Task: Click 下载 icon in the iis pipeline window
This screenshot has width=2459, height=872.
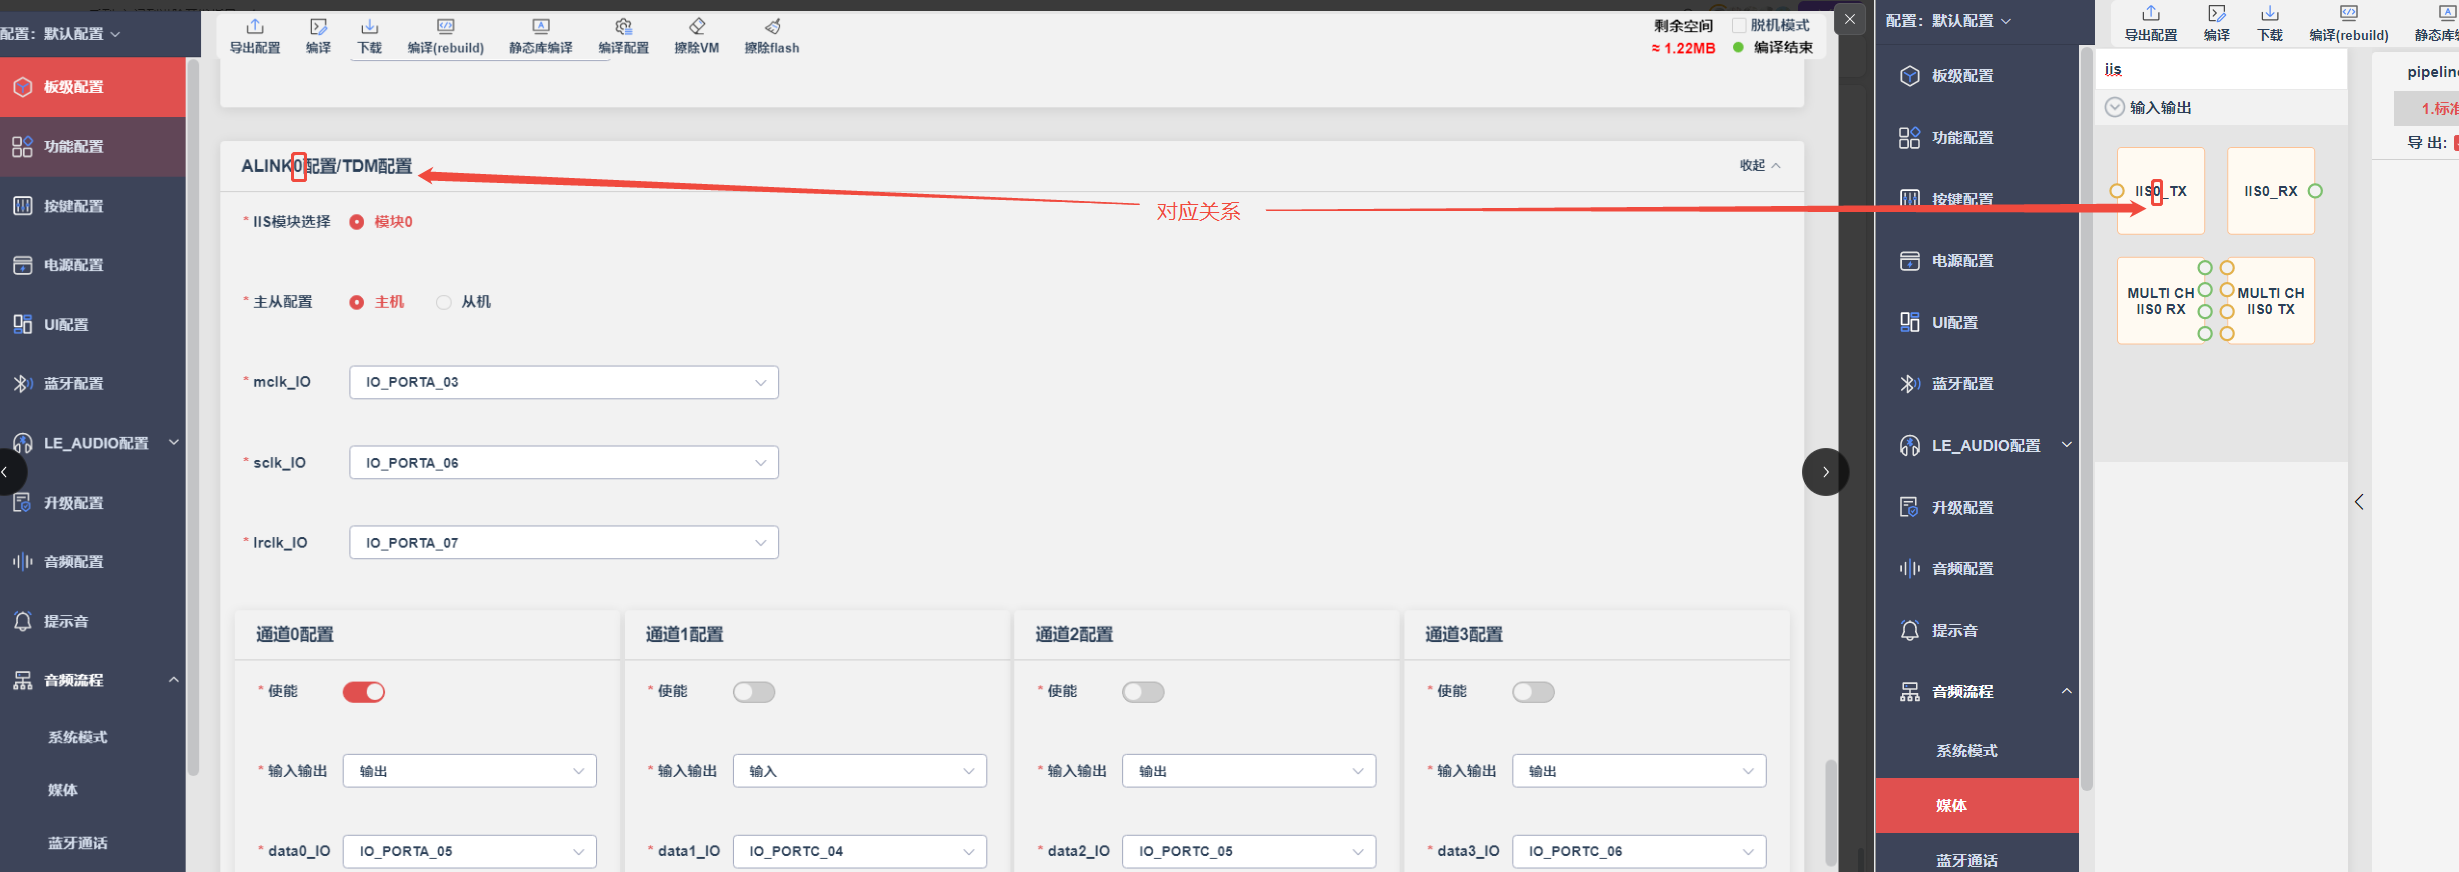Action: [x=2270, y=14]
